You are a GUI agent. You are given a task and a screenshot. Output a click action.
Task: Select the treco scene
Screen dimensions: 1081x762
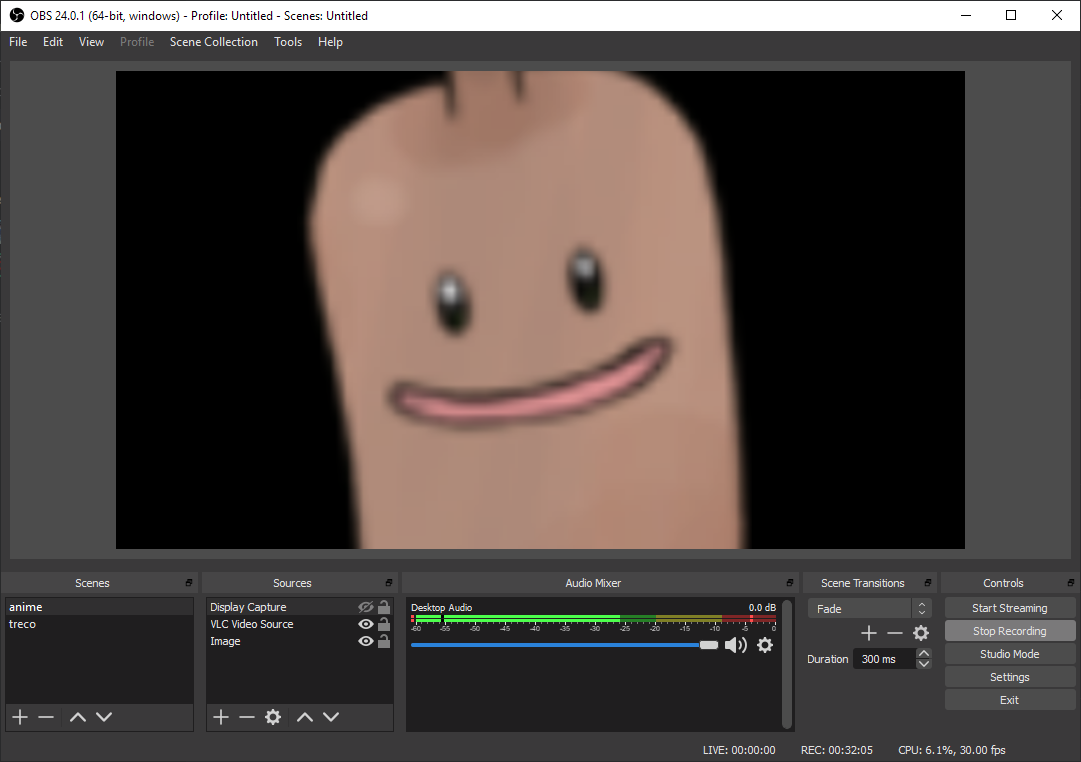click(x=99, y=624)
